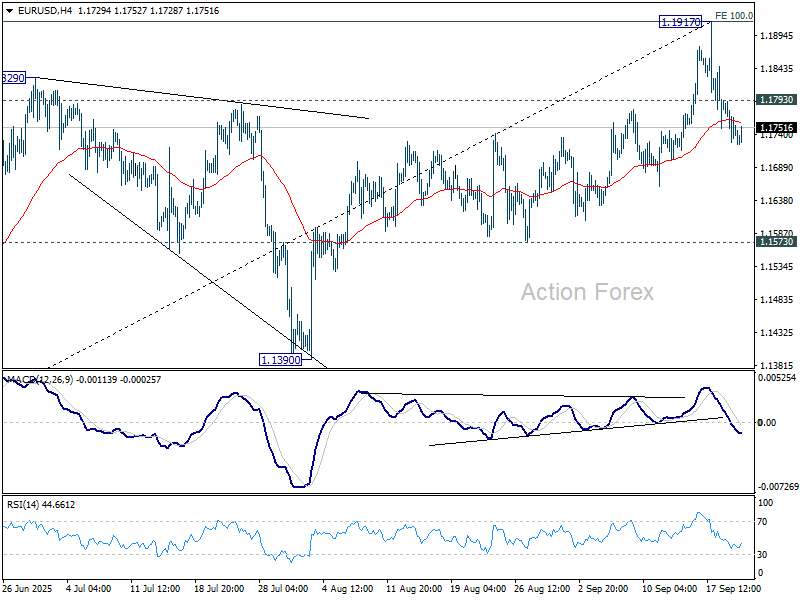Click the 1.6290 label near top left
This screenshot has height=600, width=800.
coord(12,77)
